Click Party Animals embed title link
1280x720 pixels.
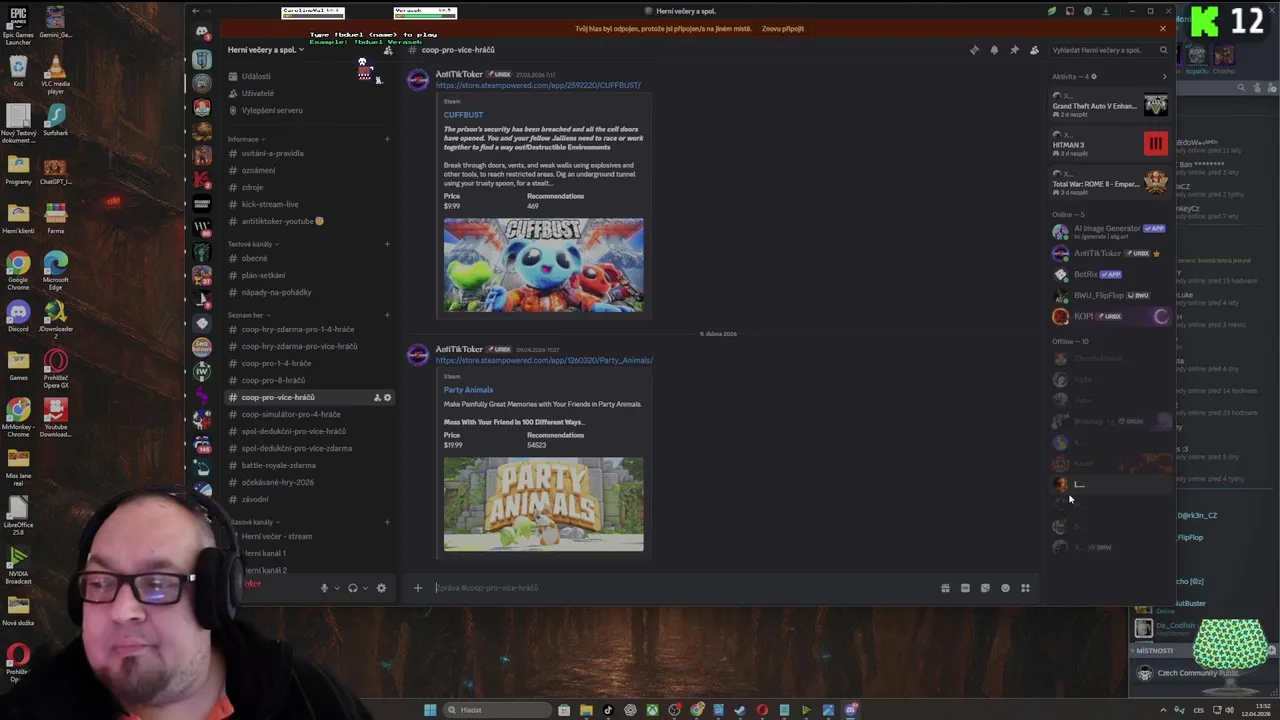[x=468, y=390]
